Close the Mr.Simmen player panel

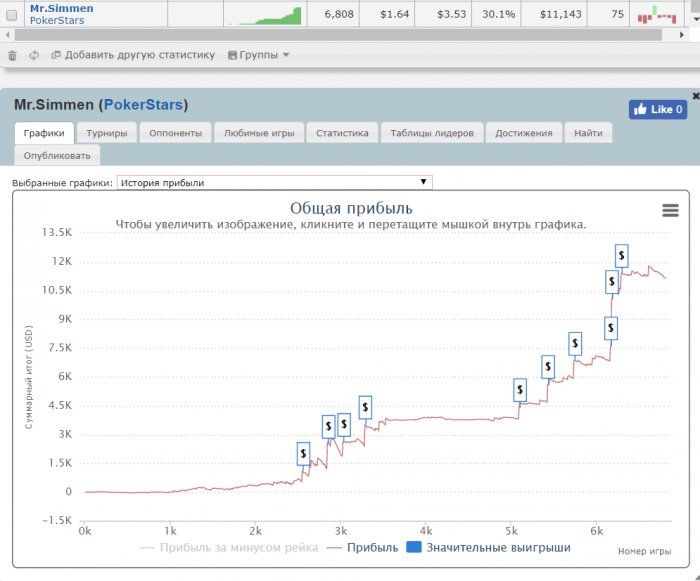pos(695,96)
